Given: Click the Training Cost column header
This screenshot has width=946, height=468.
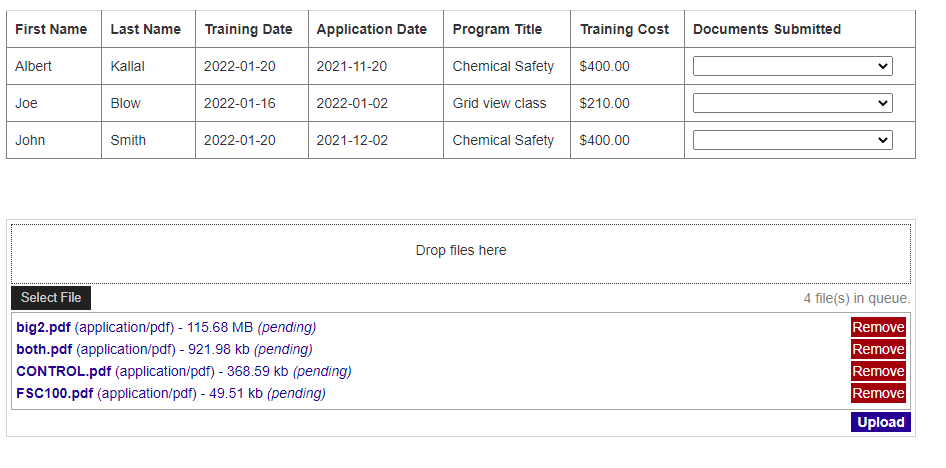Looking at the screenshot, I should point(624,29).
